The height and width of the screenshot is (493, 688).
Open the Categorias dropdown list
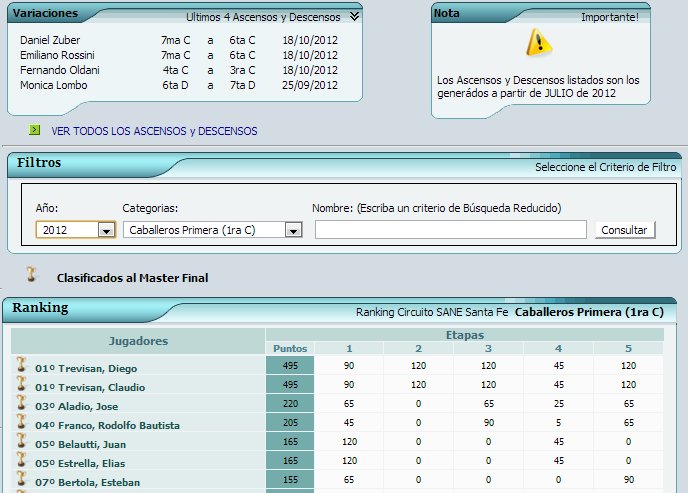point(293,230)
